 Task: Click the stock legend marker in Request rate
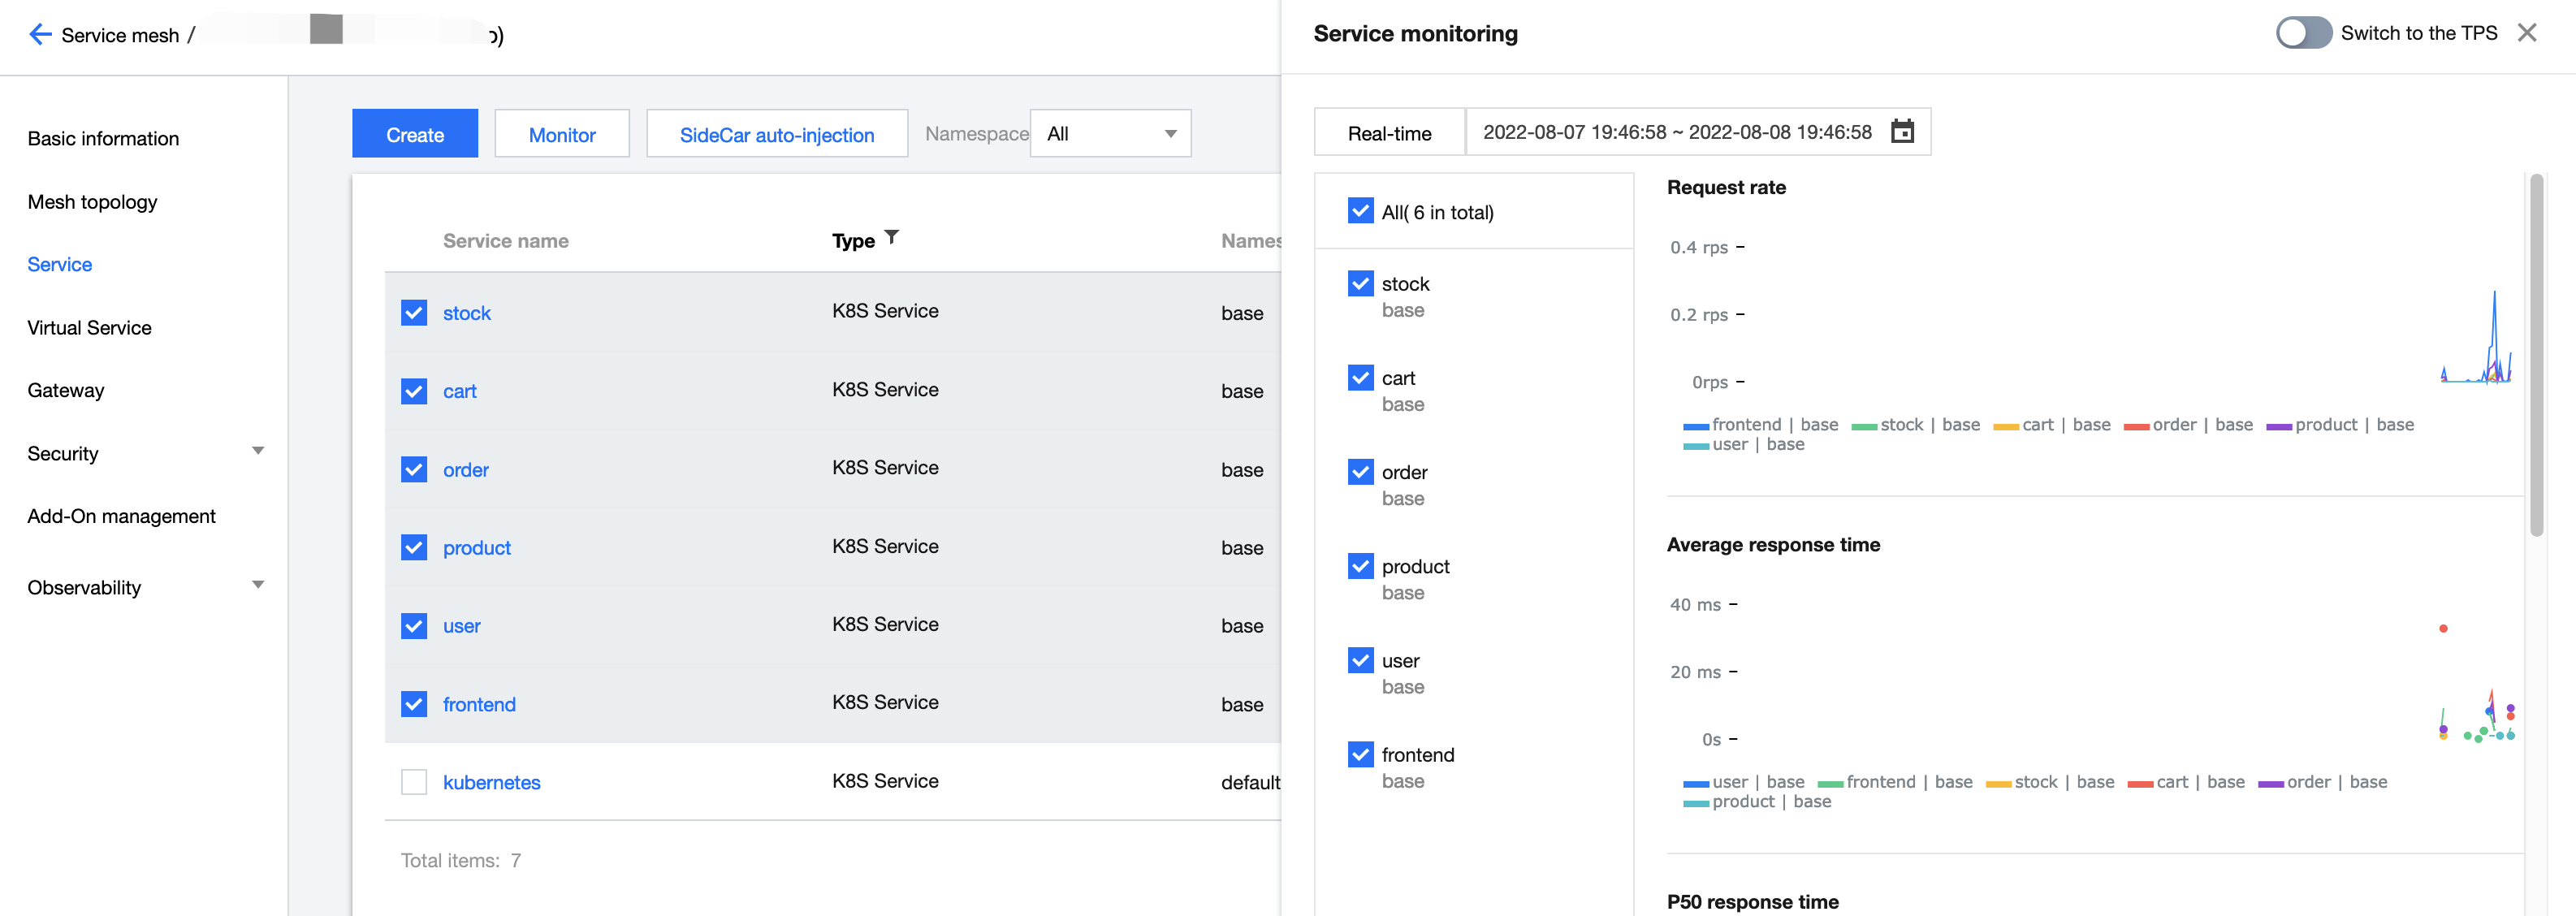click(1863, 426)
